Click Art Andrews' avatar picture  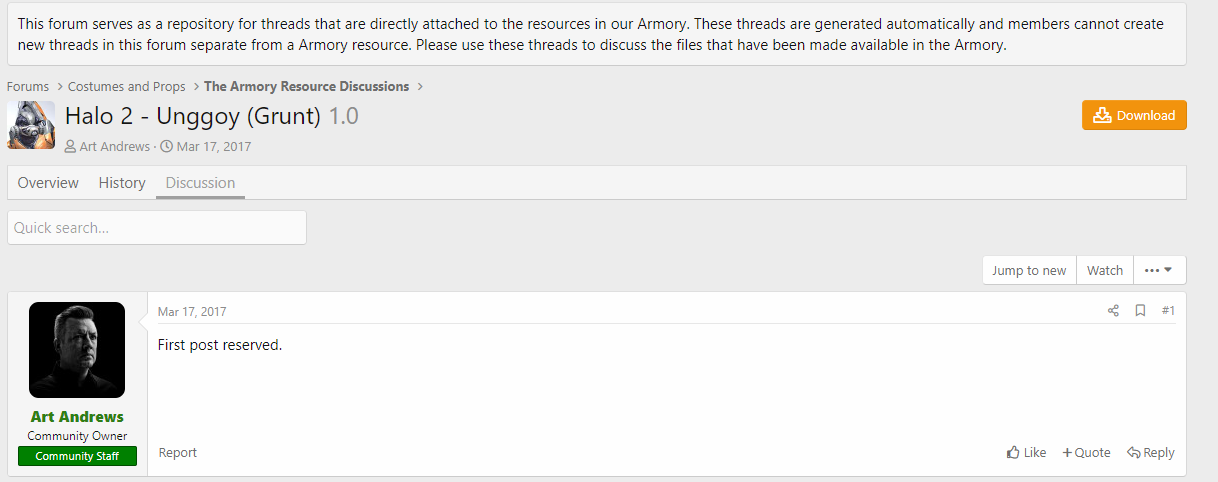(x=77, y=350)
